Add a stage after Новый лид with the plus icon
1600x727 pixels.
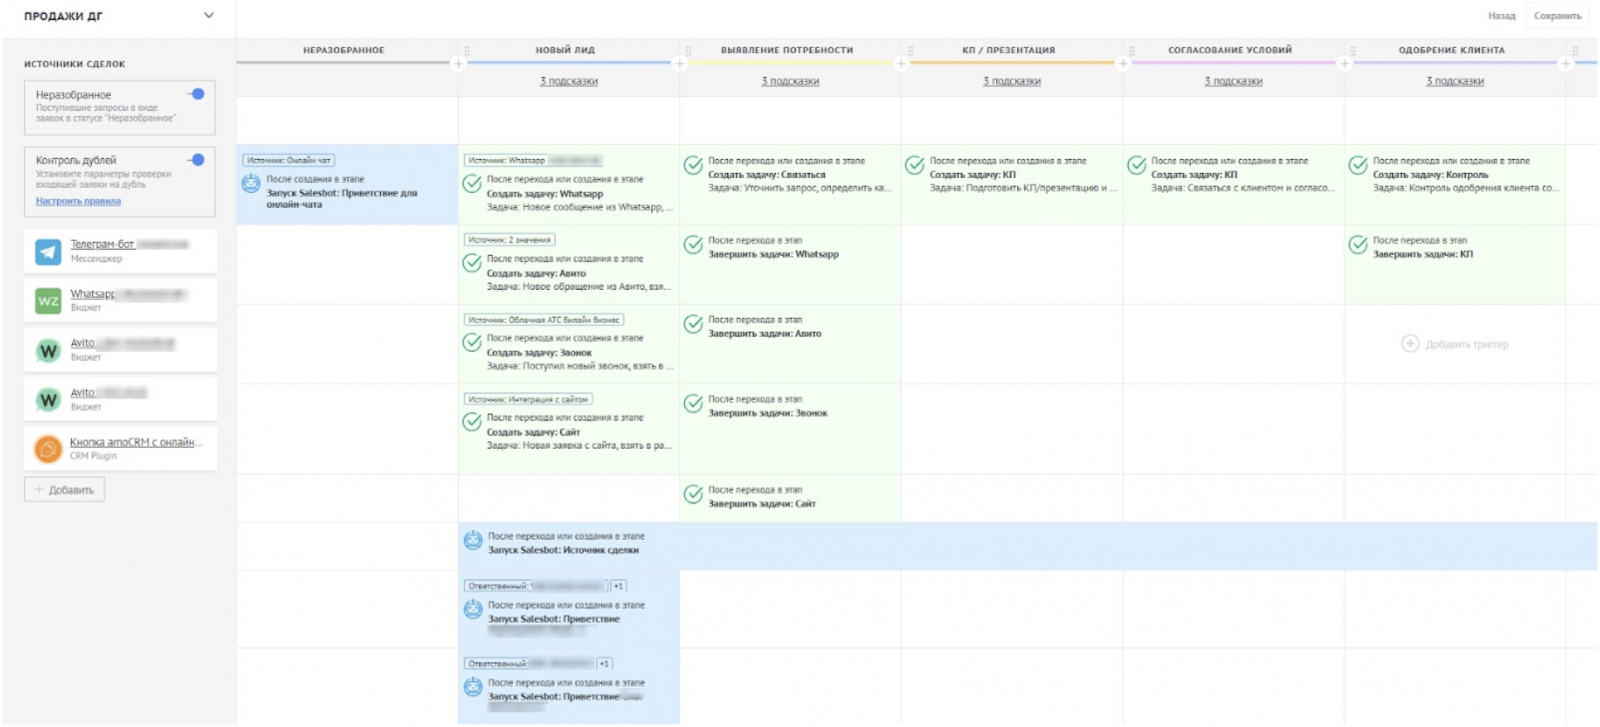point(680,64)
